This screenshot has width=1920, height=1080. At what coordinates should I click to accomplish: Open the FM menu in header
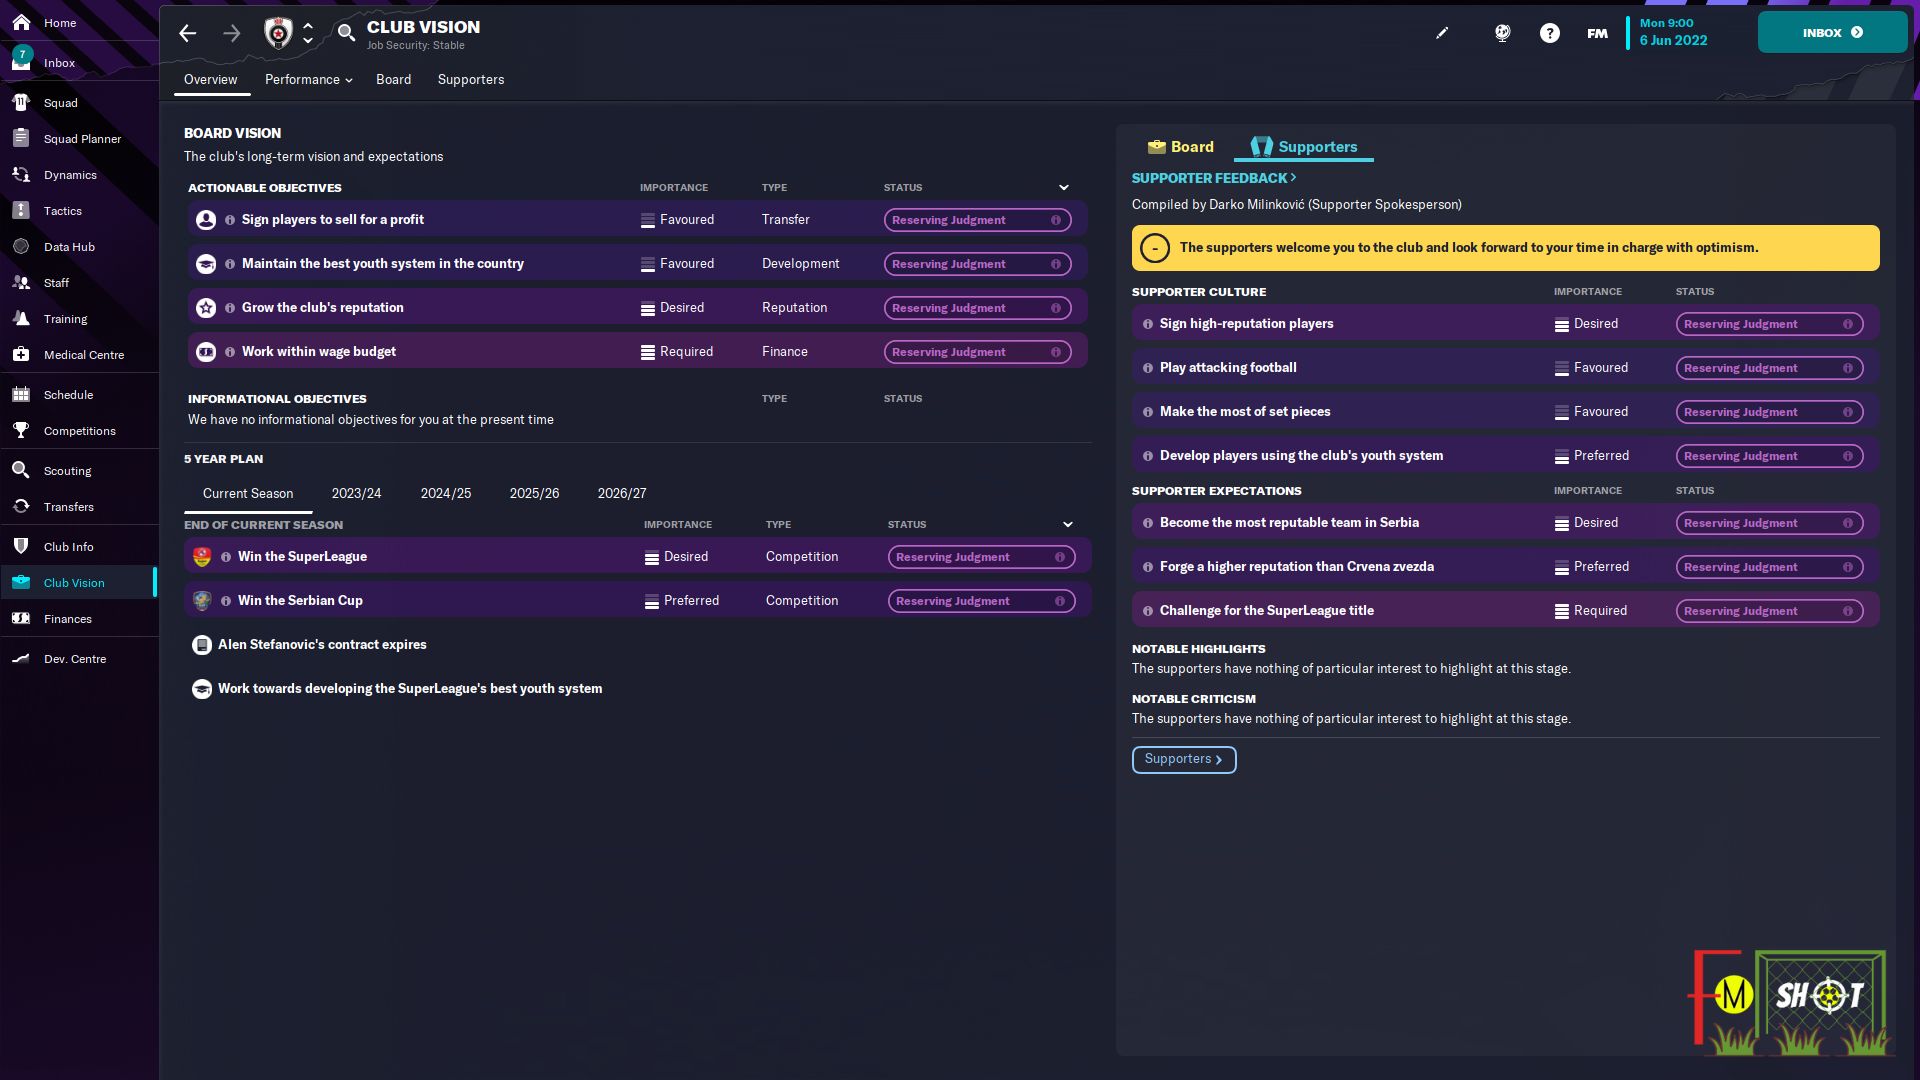click(x=1597, y=33)
